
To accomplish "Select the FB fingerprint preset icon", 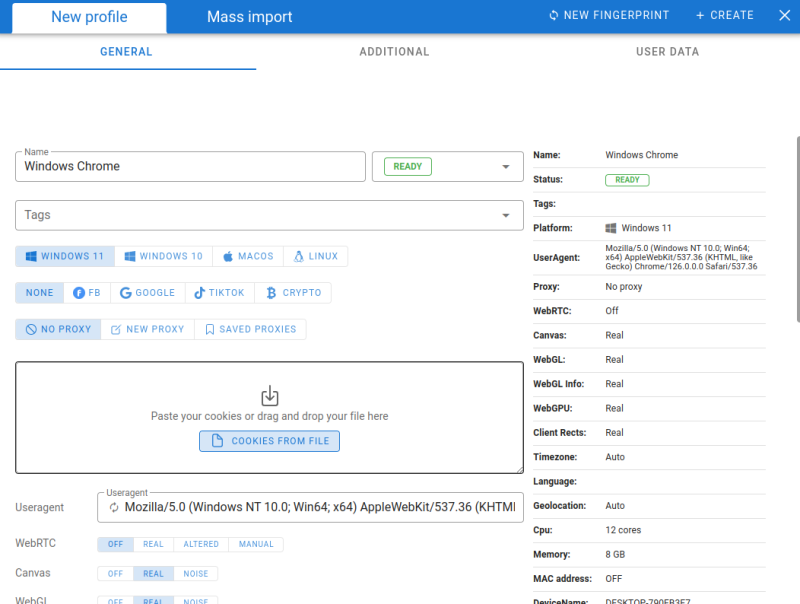I will [x=81, y=292].
